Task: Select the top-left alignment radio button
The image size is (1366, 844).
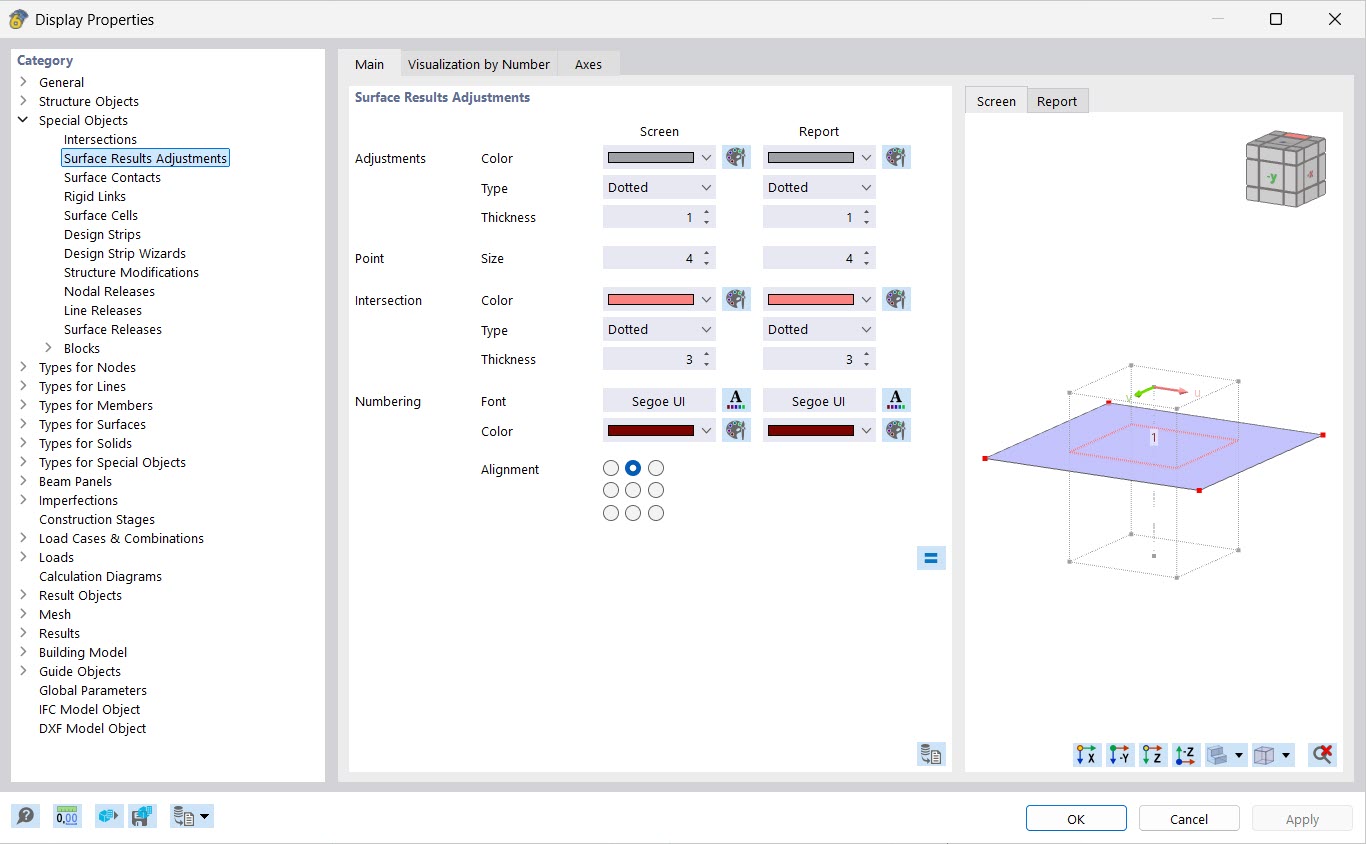Action: 611,468
